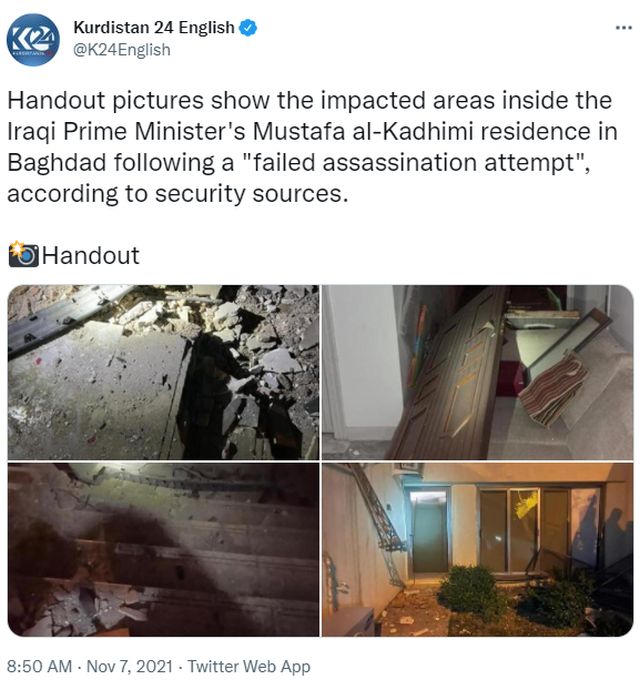Open Kurdistan 24 profile avatar
This screenshot has width=640, height=680.
[x=33, y=40]
